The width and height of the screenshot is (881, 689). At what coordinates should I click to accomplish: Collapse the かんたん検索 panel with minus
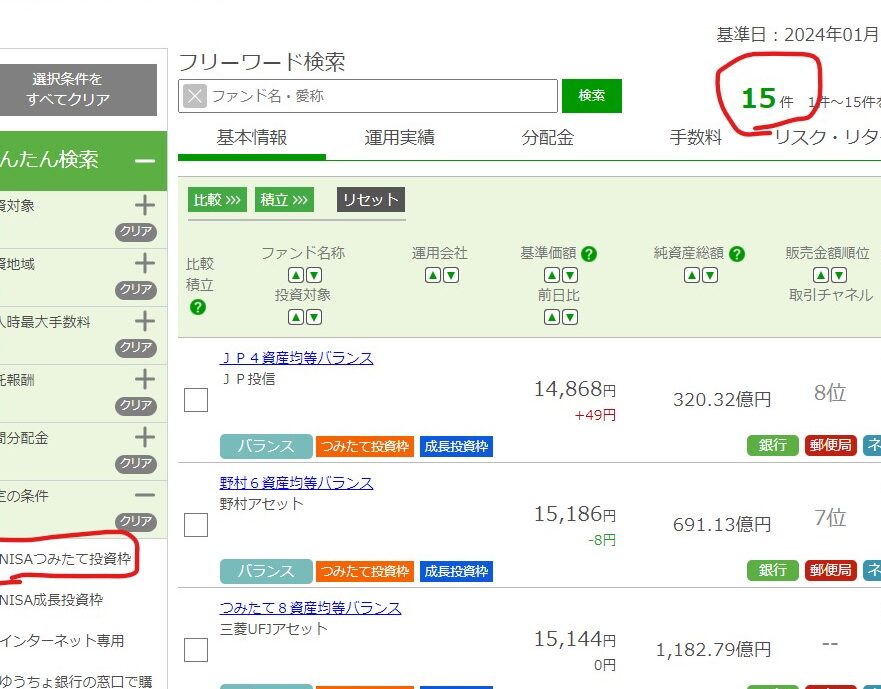point(145,161)
